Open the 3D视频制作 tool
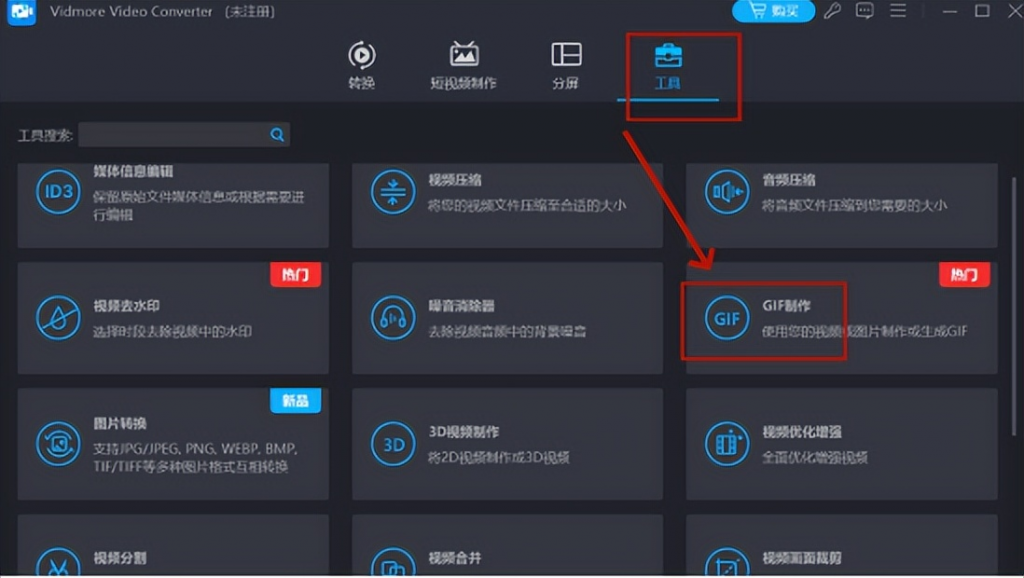 pyautogui.click(x=505, y=442)
